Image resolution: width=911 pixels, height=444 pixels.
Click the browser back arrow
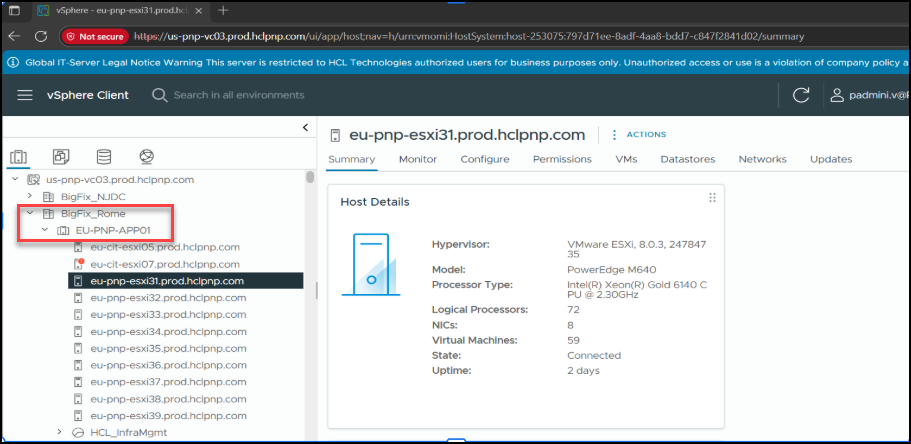14,36
